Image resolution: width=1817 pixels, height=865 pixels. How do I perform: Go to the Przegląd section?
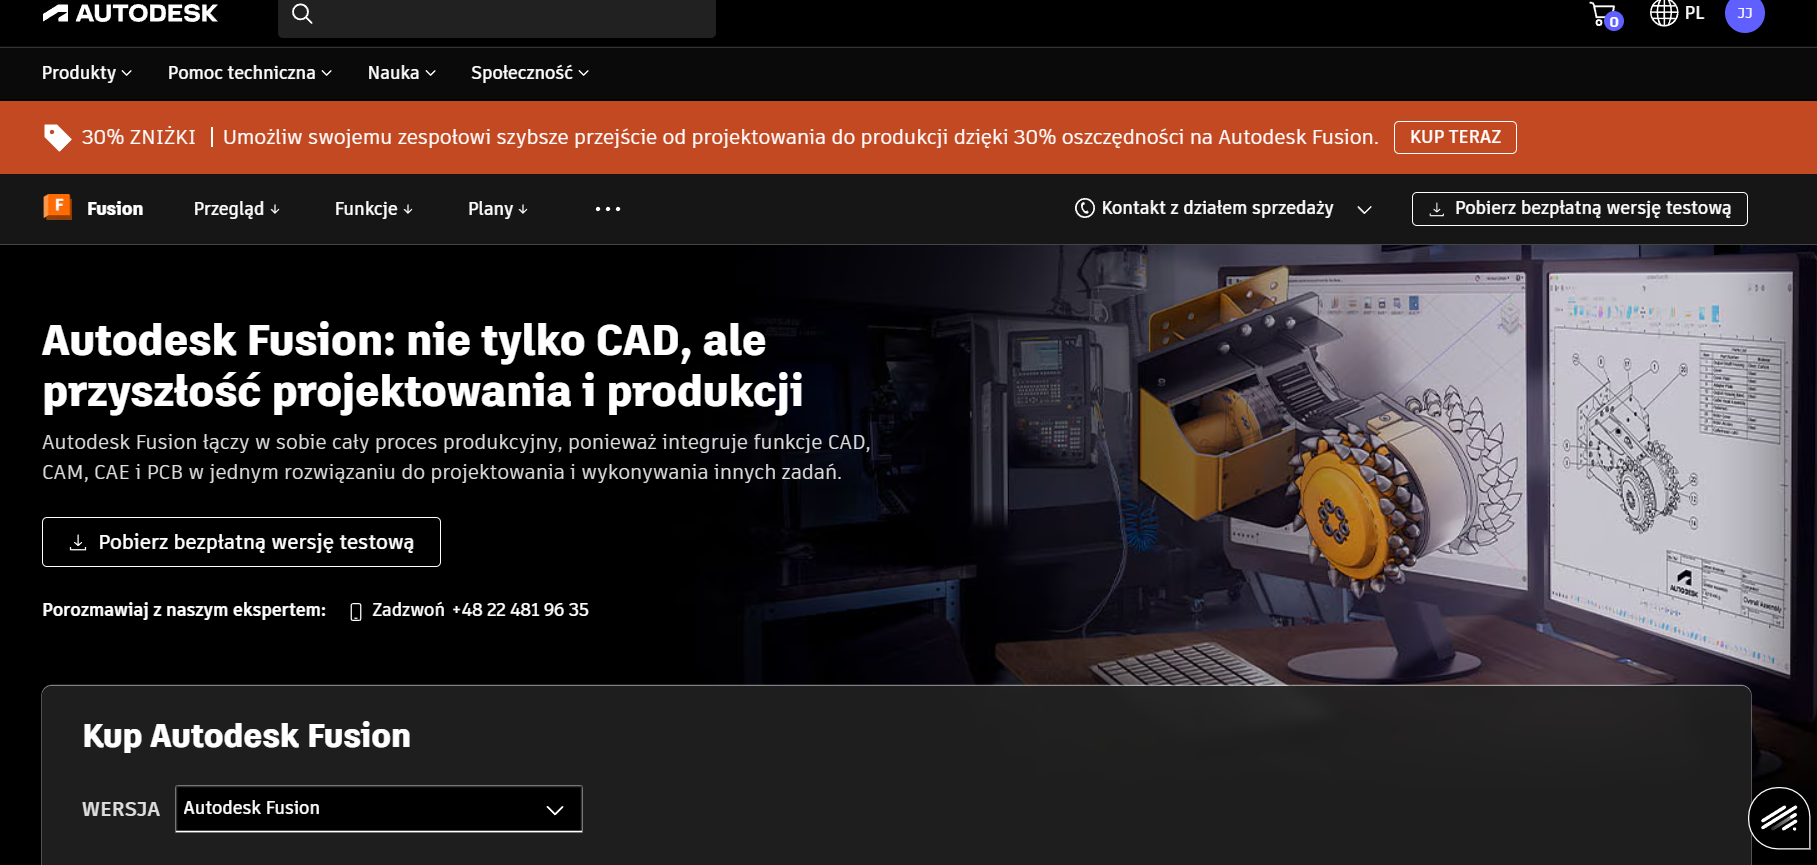coord(237,209)
